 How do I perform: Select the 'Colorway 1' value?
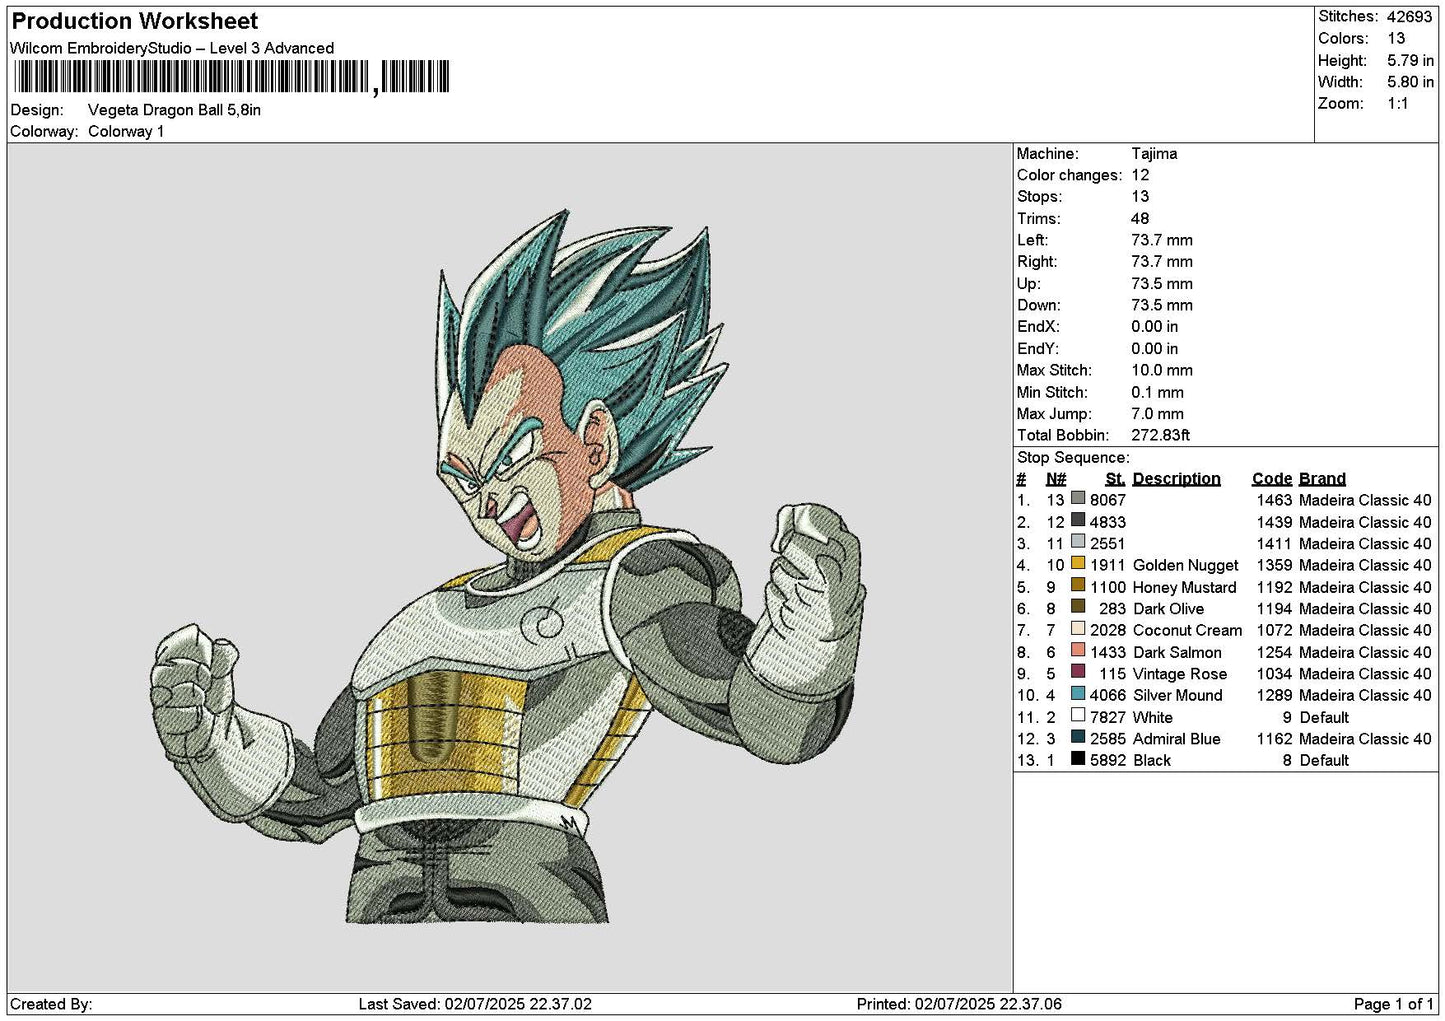pos(126,131)
